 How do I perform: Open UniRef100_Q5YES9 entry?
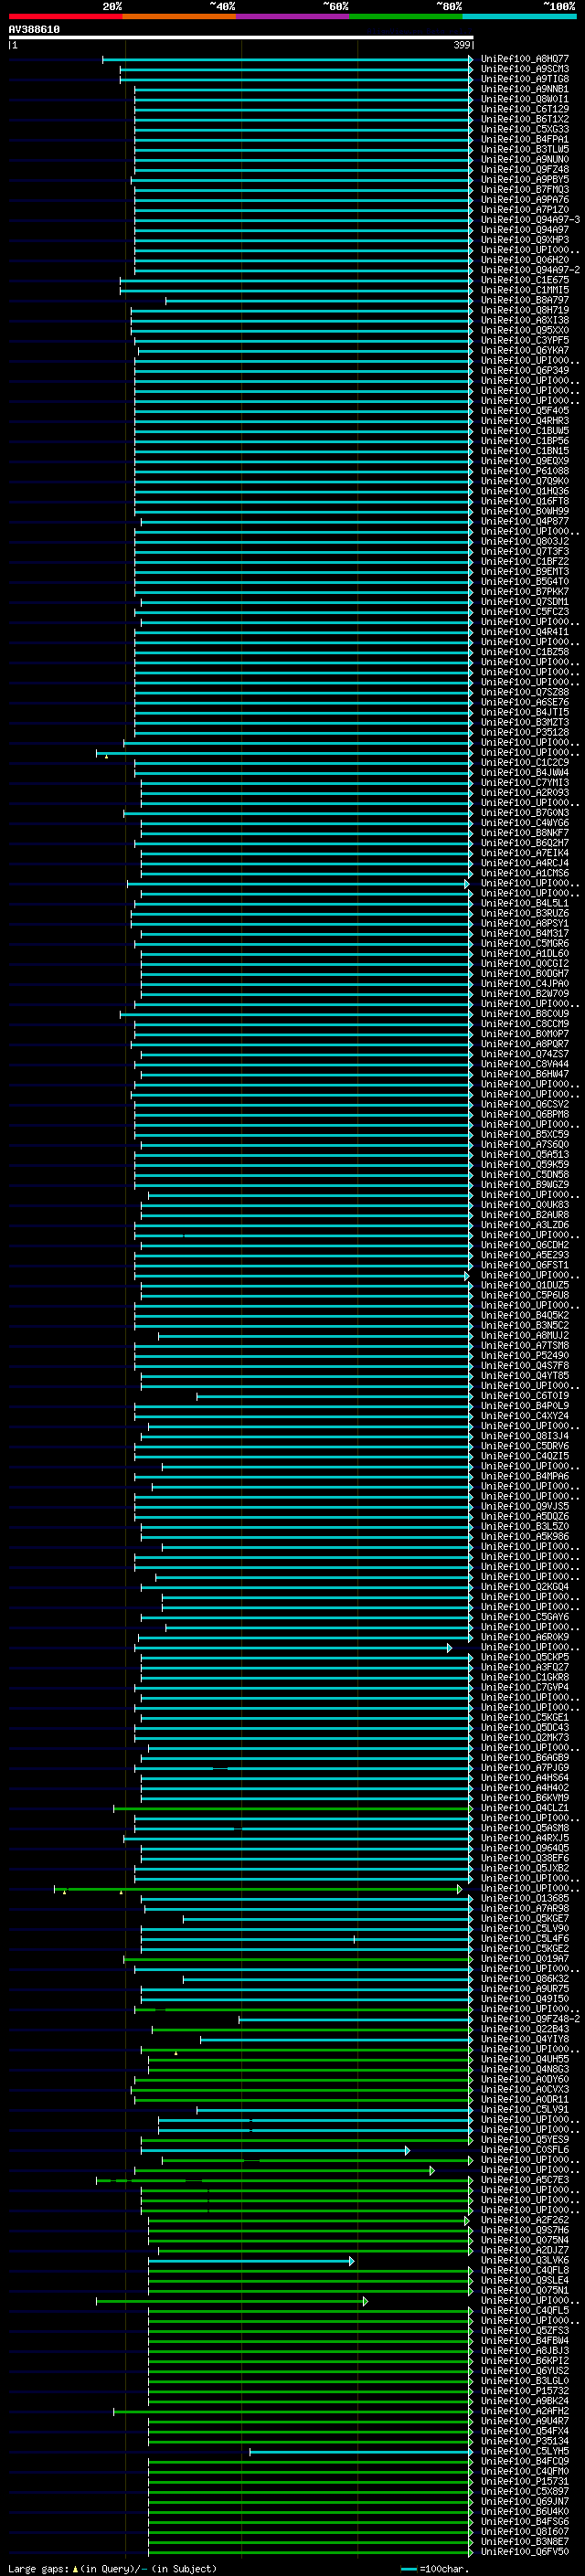524,2140
